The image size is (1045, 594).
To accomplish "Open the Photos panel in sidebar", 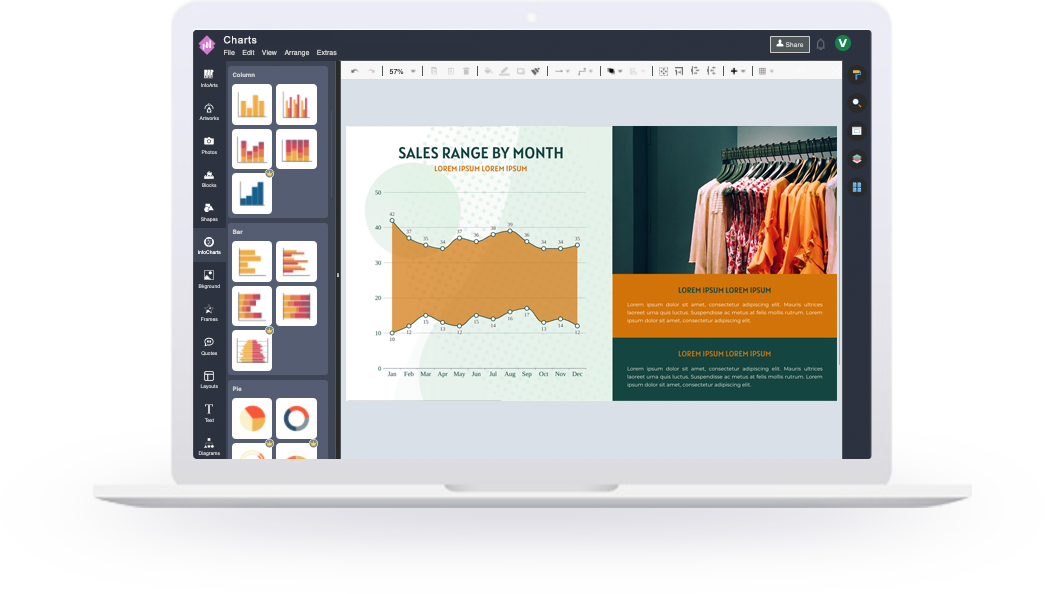I will (209, 145).
